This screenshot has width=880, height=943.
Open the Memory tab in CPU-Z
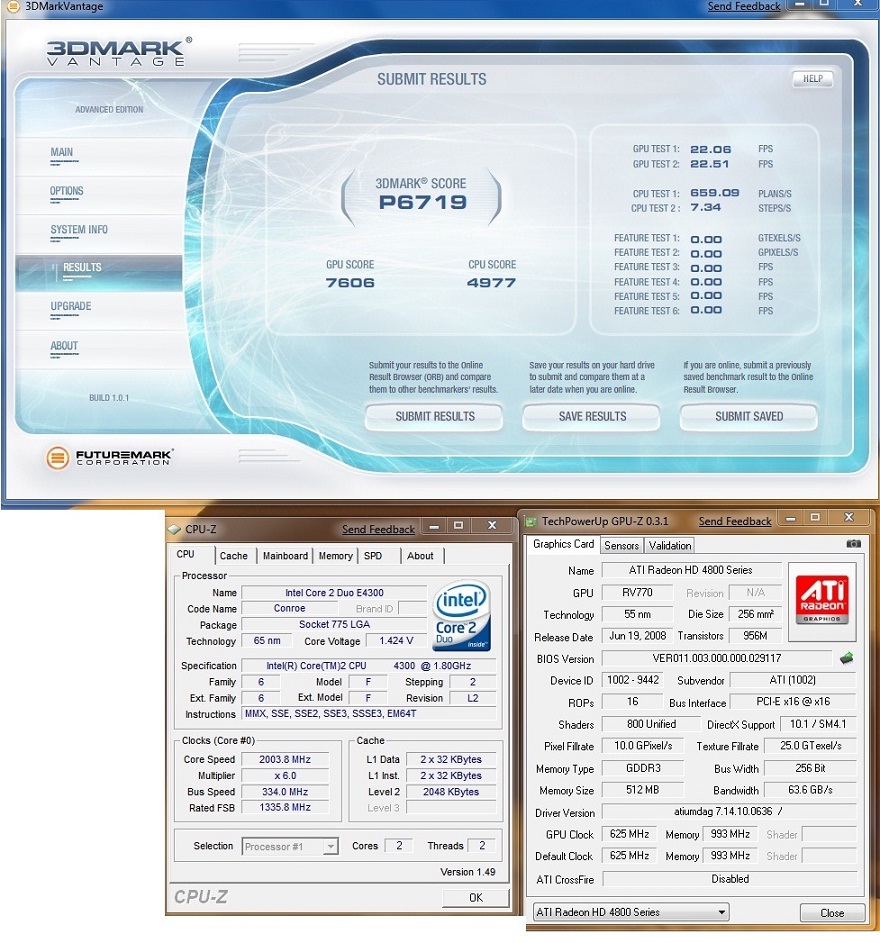[x=335, y=556]
